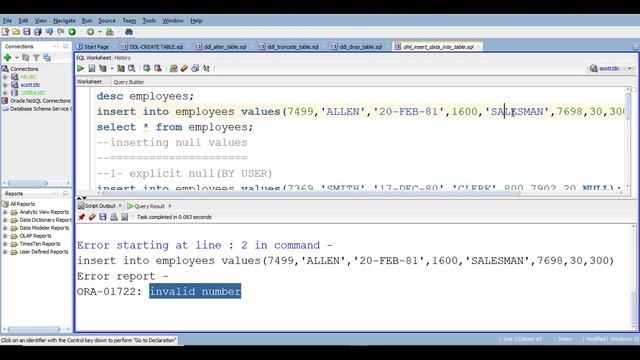Click the Filter funnel icon in Connections panel
The image size is (640, 360).
pyautogui.click(x=36, y=58)
